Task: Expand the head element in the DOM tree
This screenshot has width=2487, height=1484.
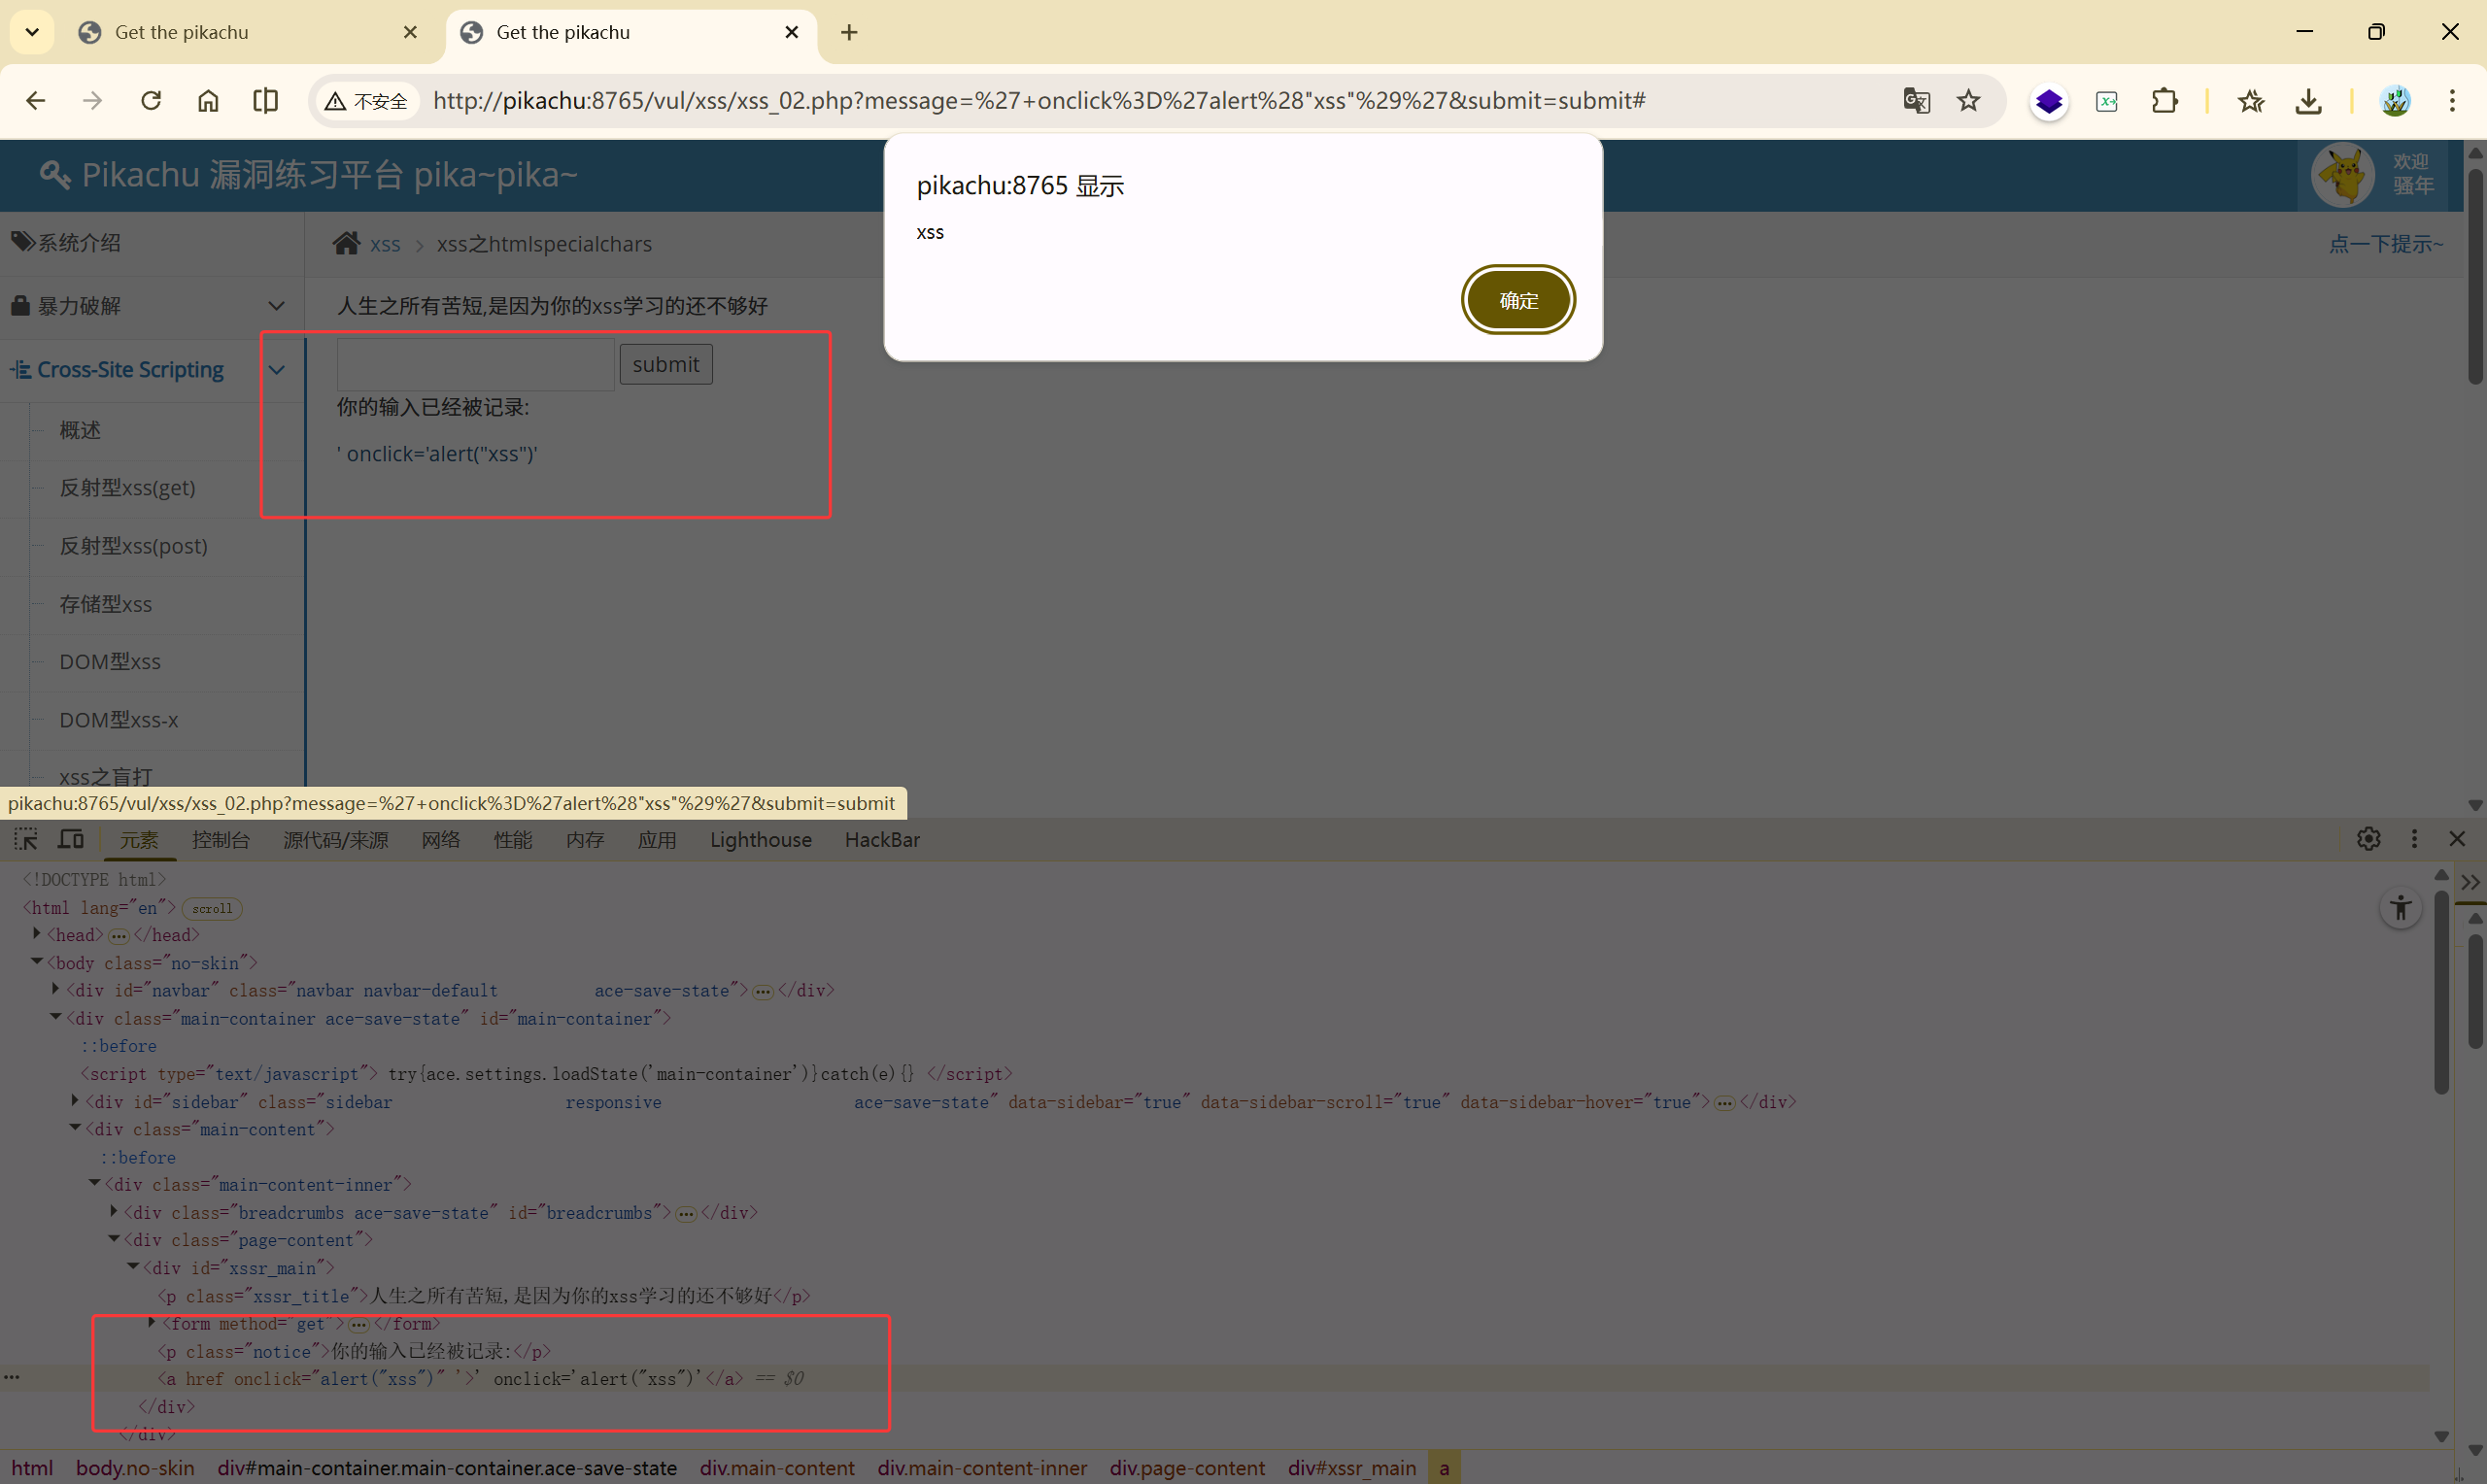Action: [37, 934]
